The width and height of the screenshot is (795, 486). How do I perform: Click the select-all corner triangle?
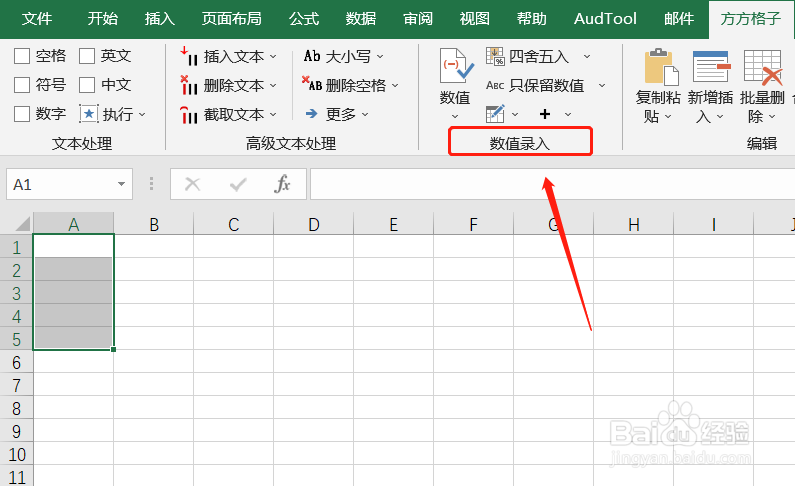point(22,223)
